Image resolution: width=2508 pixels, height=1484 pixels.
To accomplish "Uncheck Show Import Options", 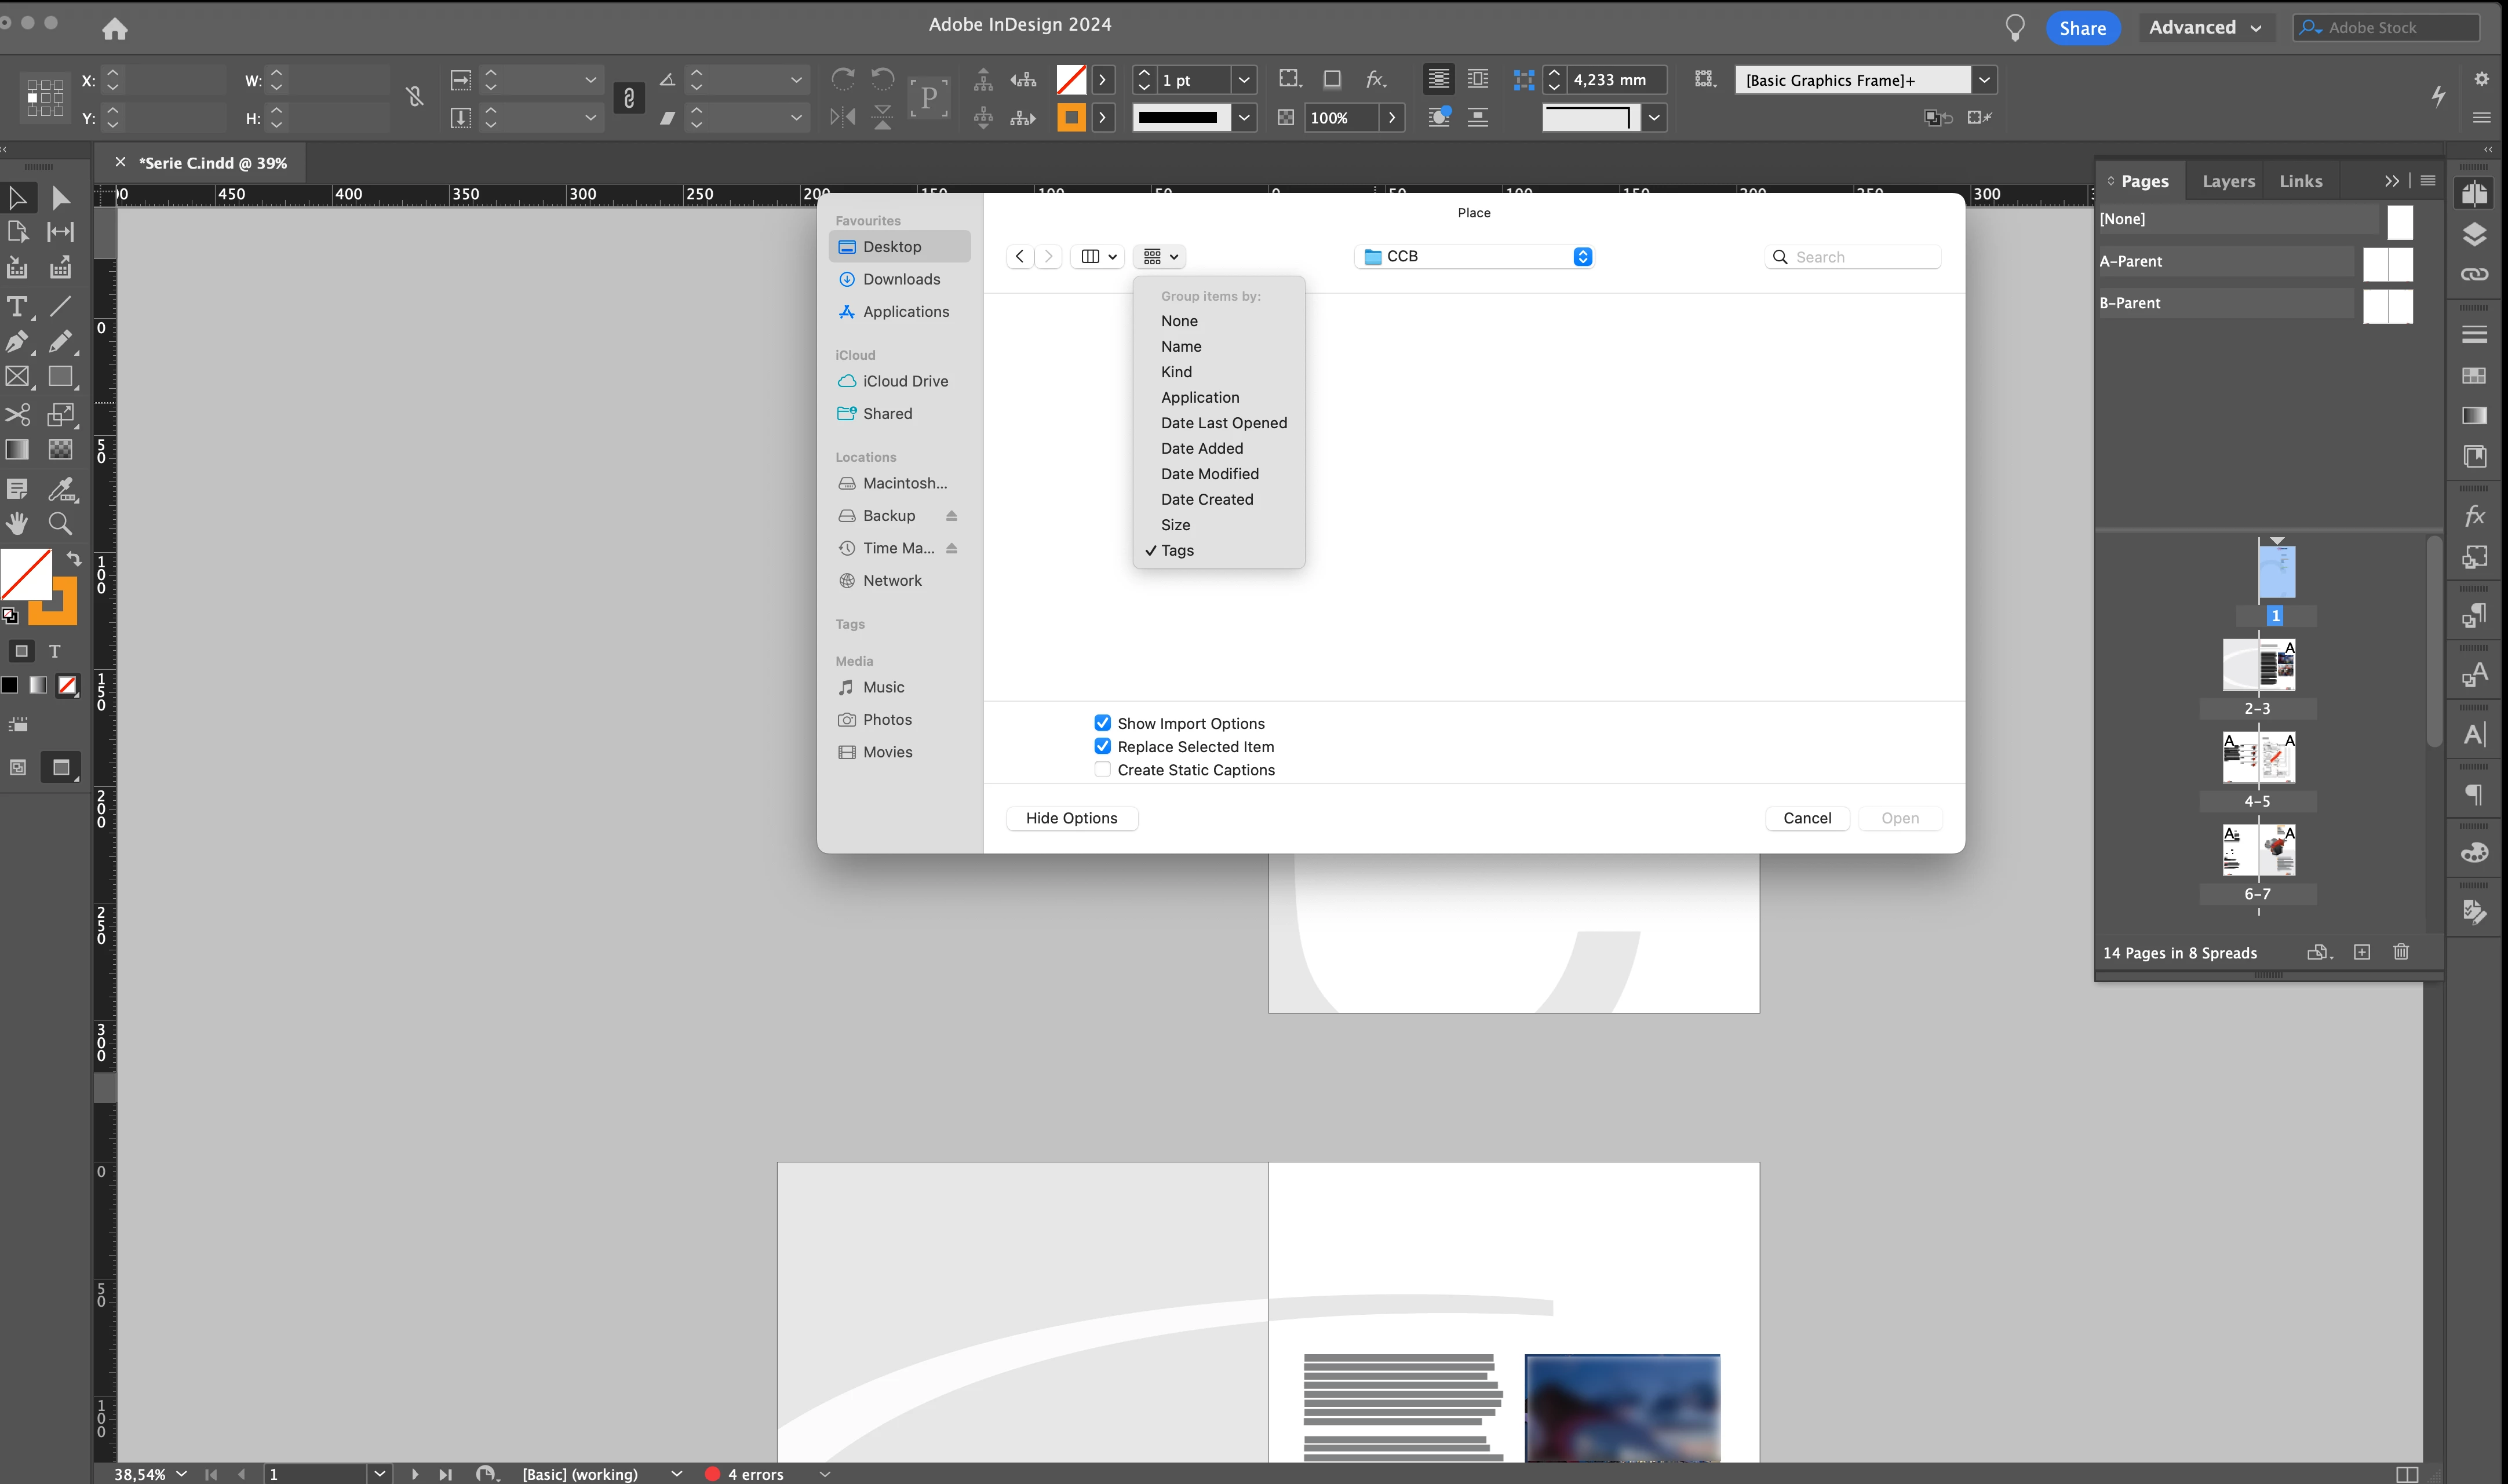I will pyautogui.click(x=1102, y=723).
